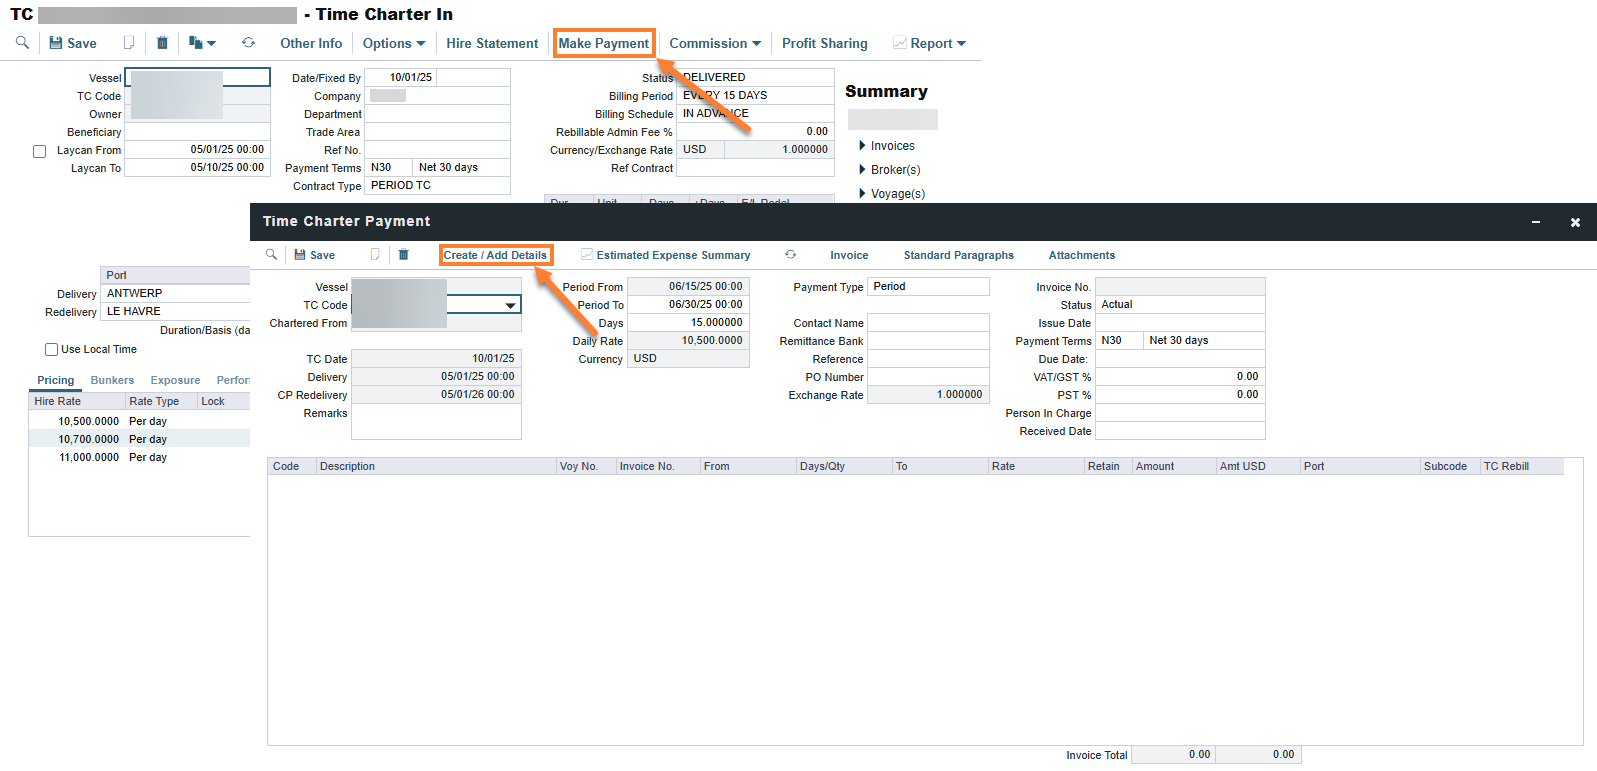Screen dimensions: 1597x771
Task: Click the new document icon in the Time Charter In toolbar
Action: [129, 43]
